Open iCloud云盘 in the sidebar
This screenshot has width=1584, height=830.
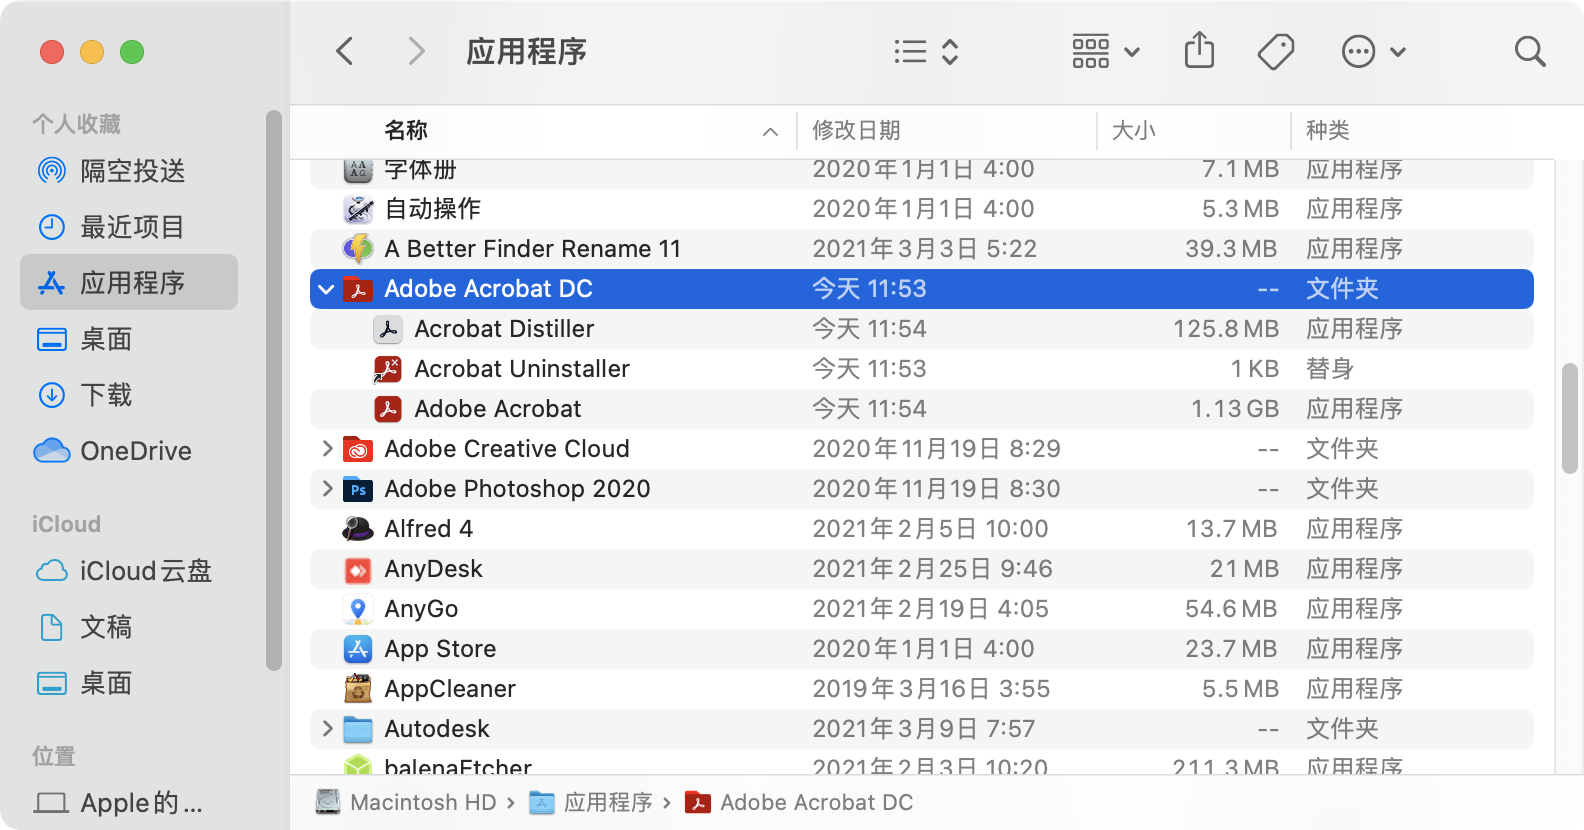tap(129, 571)
